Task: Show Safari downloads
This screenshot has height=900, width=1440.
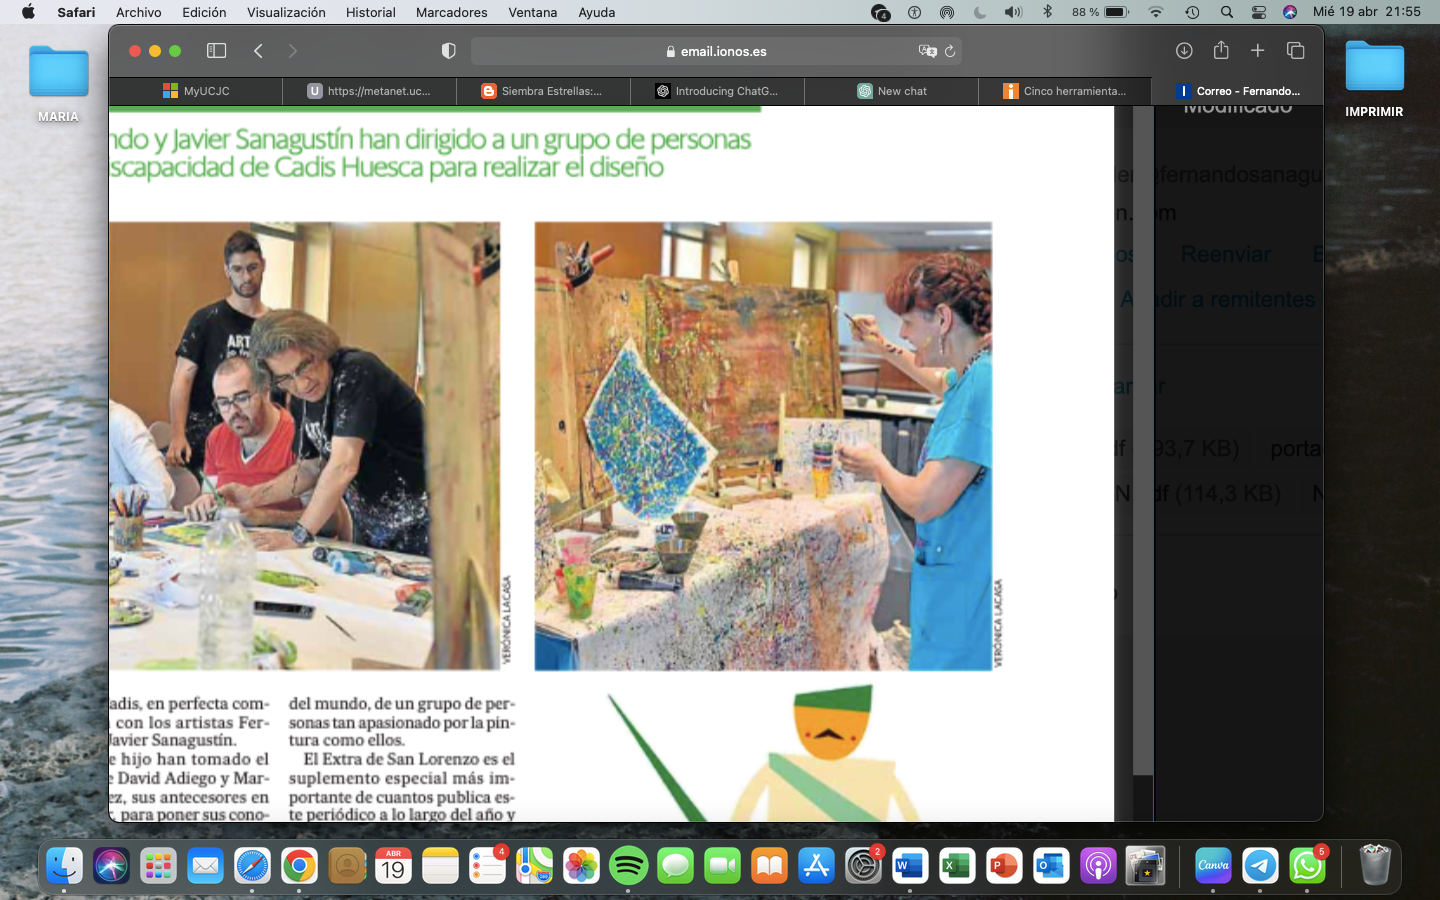Action: (1184, 51)
